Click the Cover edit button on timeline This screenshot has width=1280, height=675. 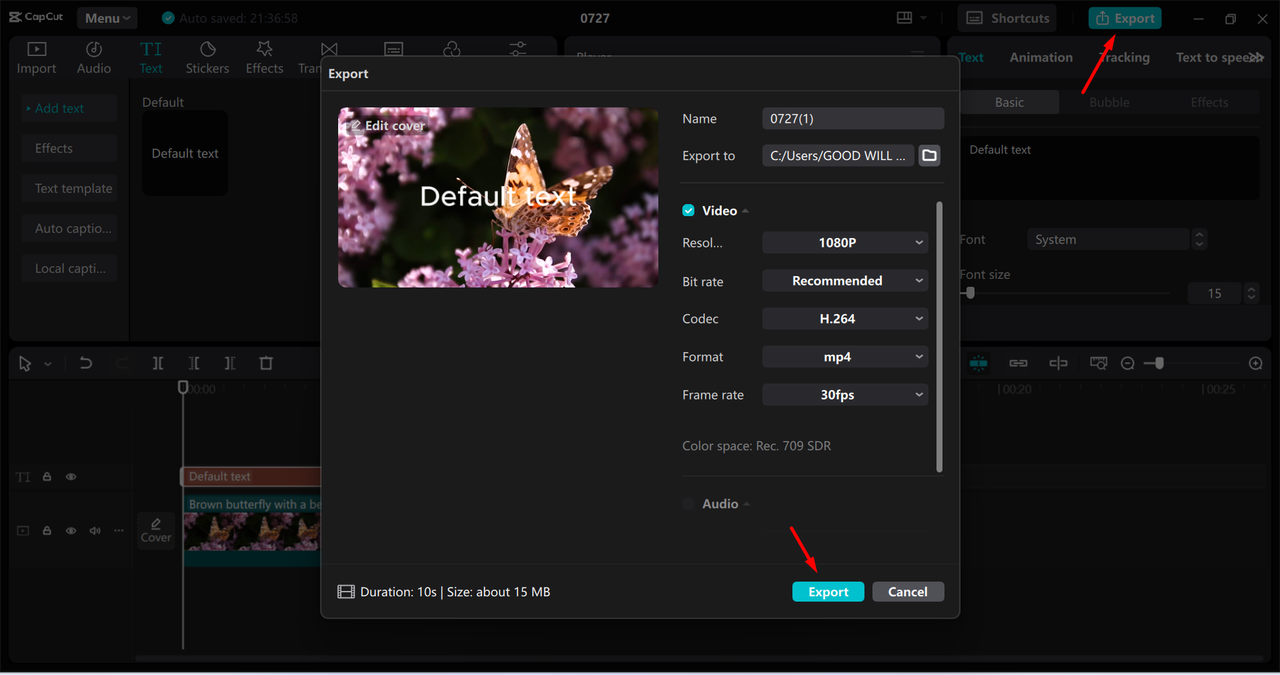tap(156, 530)
